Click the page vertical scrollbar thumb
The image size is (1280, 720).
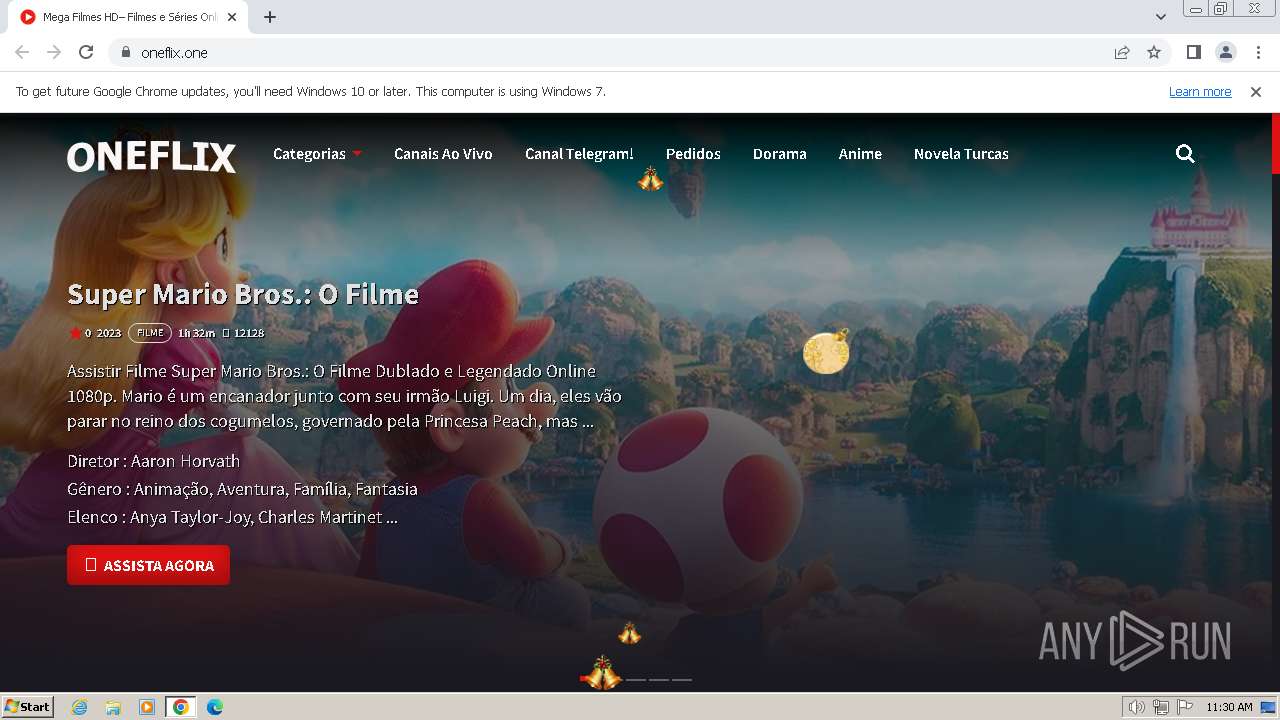click(x=1275, y=143)
